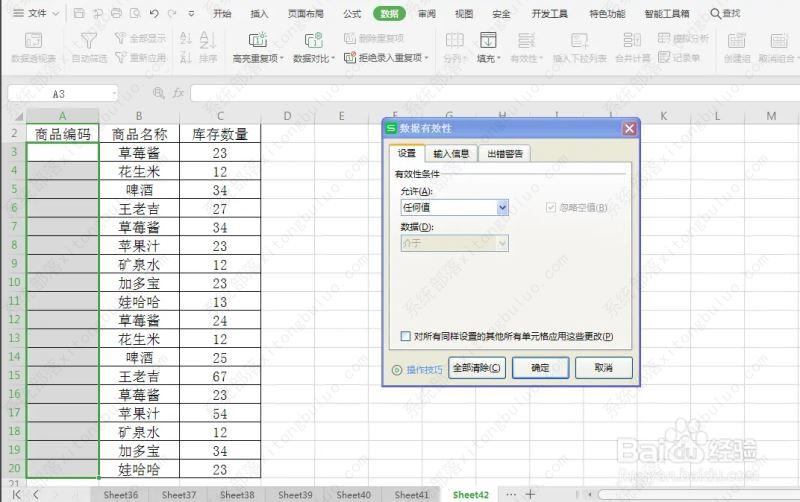The width and height of the screenshot is (800, 502).
Task: Click the 查找 search magnifier icon
Action: pos(714,14)
